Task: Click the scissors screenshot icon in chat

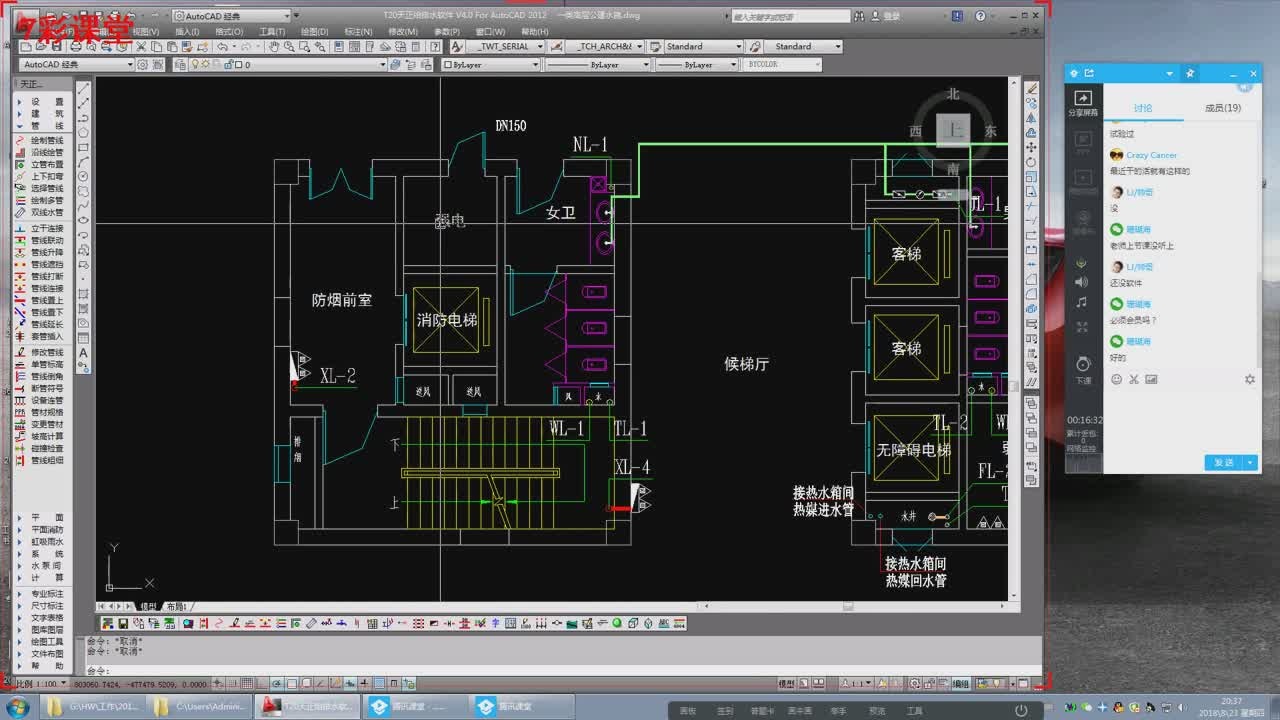Action: (1134, 380)
